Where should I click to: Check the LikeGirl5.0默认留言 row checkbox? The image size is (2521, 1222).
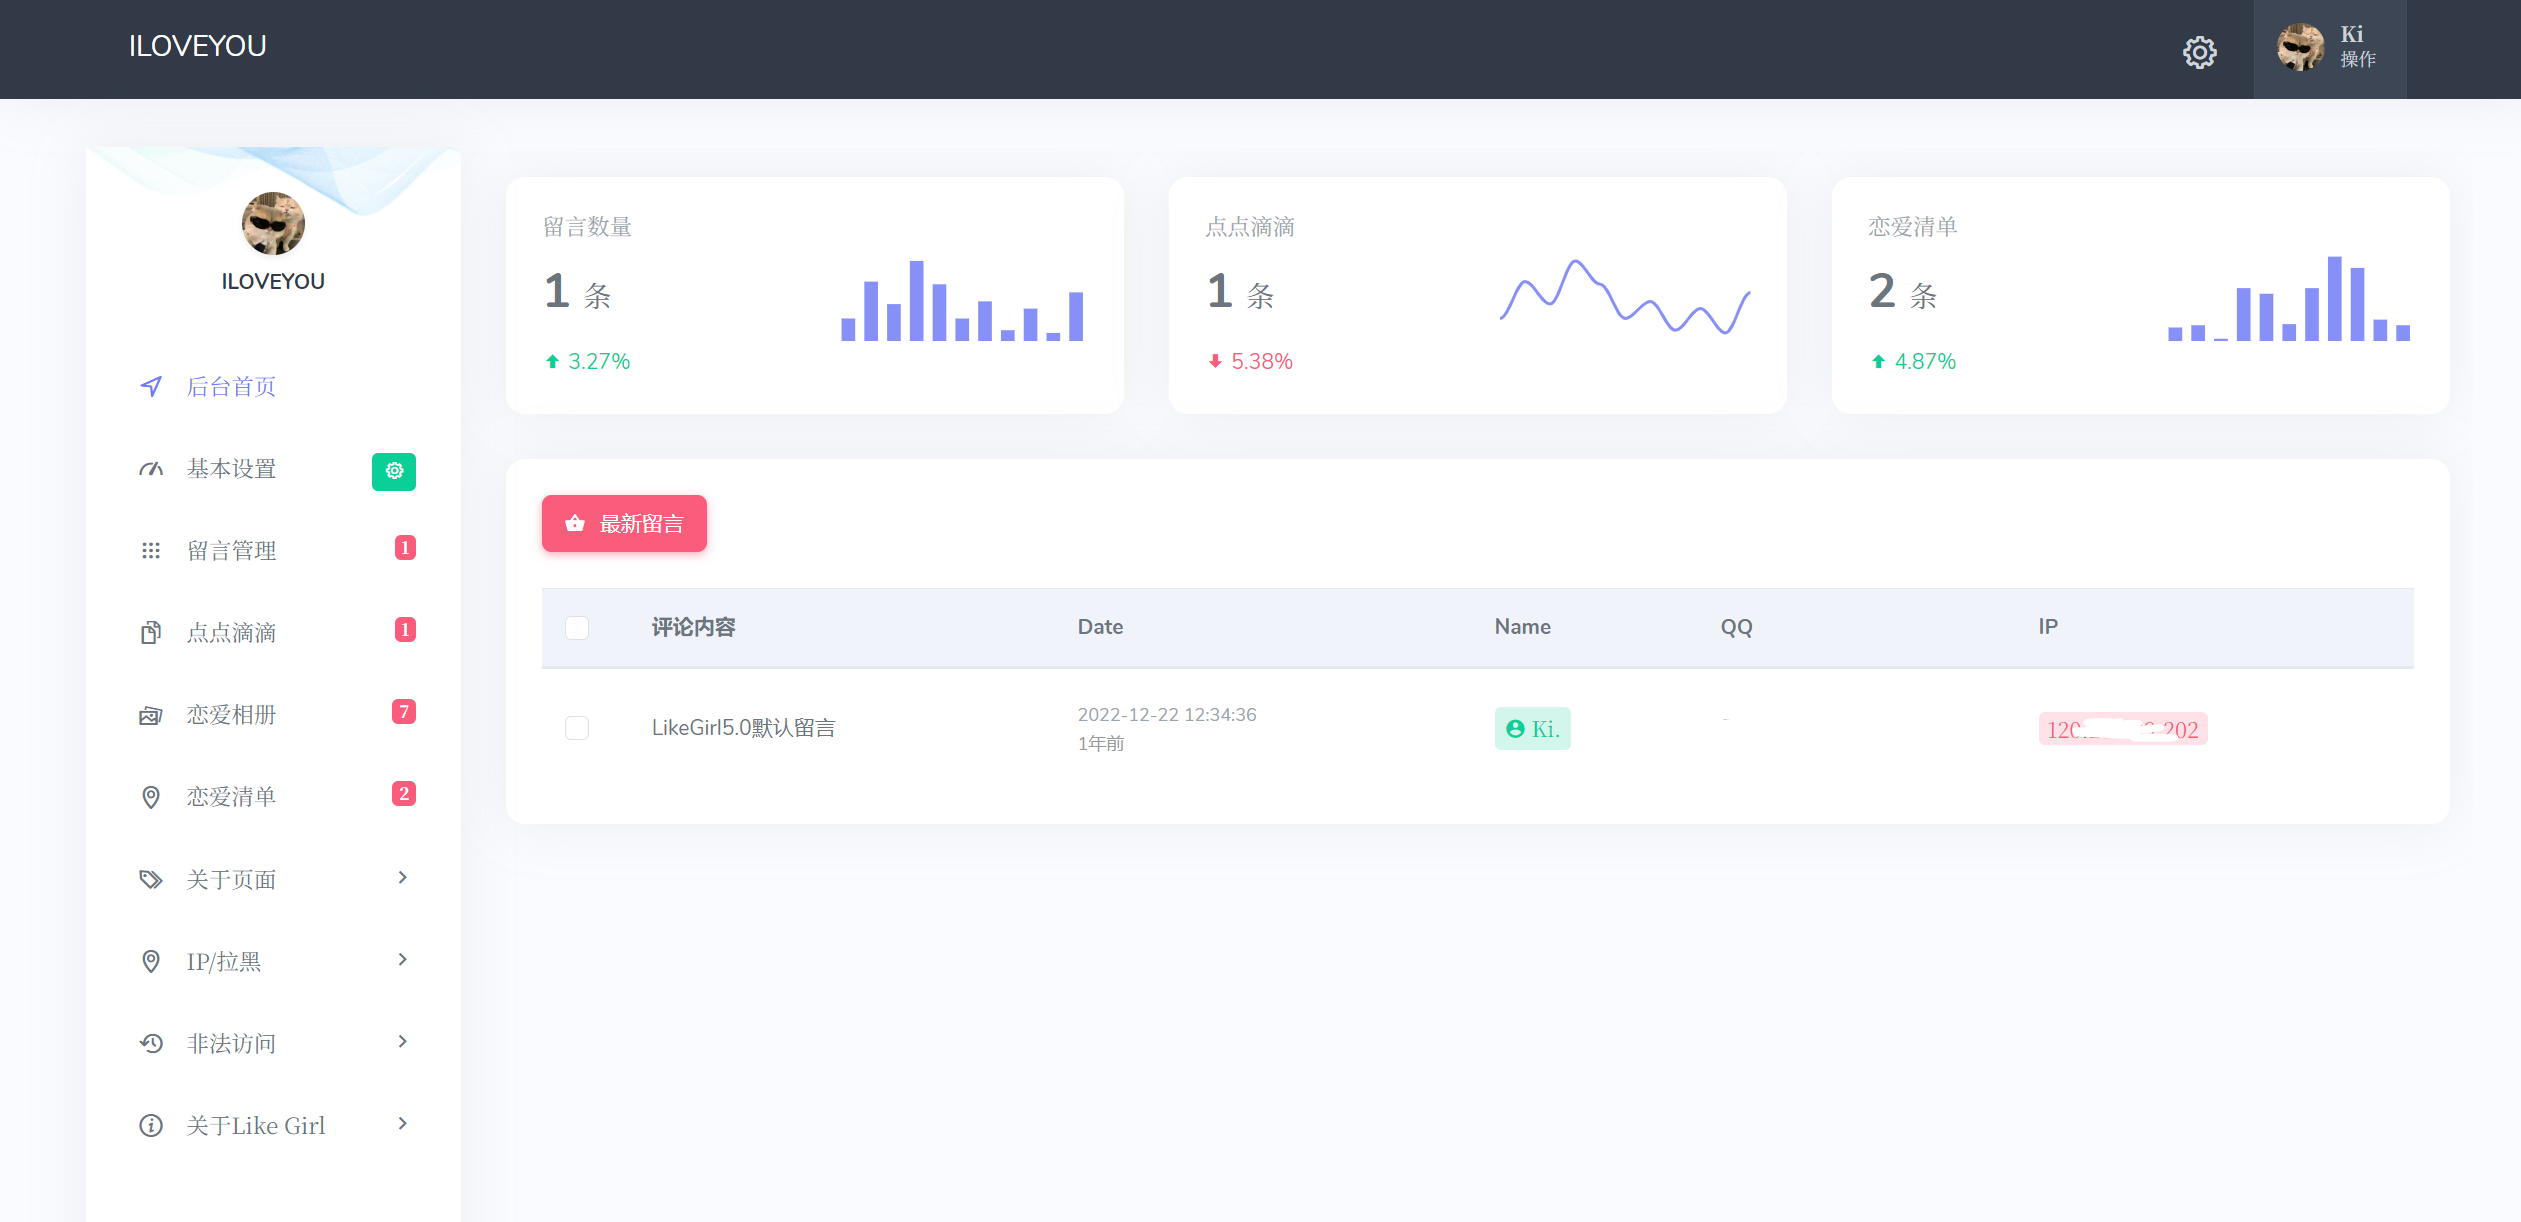(577, 728)
